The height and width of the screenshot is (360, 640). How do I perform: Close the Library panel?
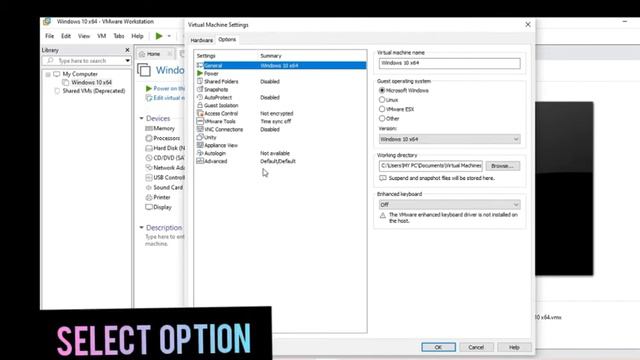tap(127, 50)
